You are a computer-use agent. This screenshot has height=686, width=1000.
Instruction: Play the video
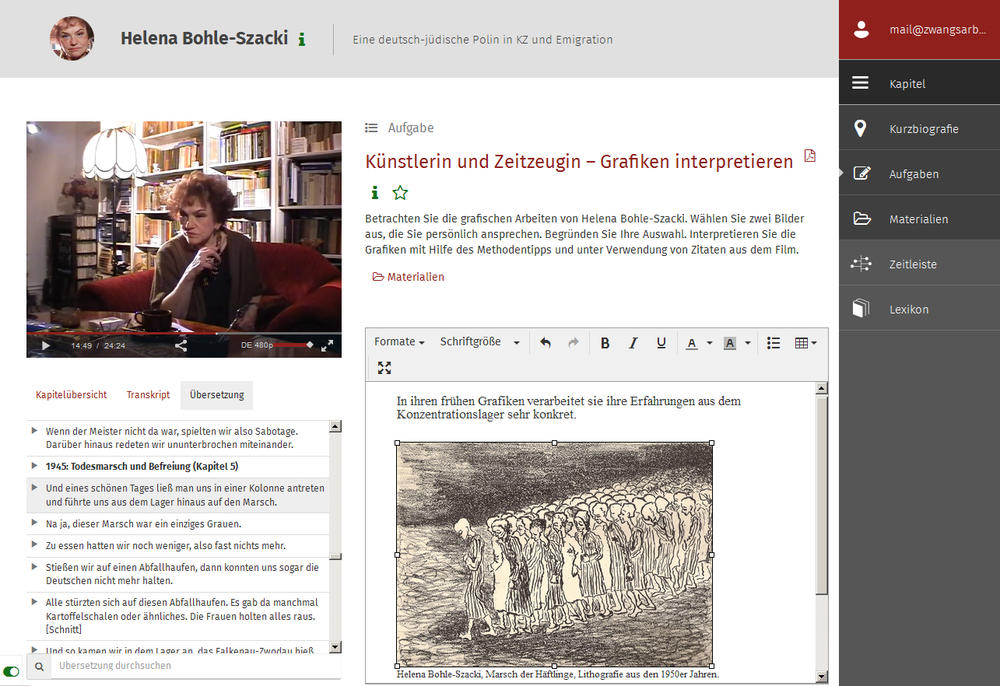pos(46,346)
